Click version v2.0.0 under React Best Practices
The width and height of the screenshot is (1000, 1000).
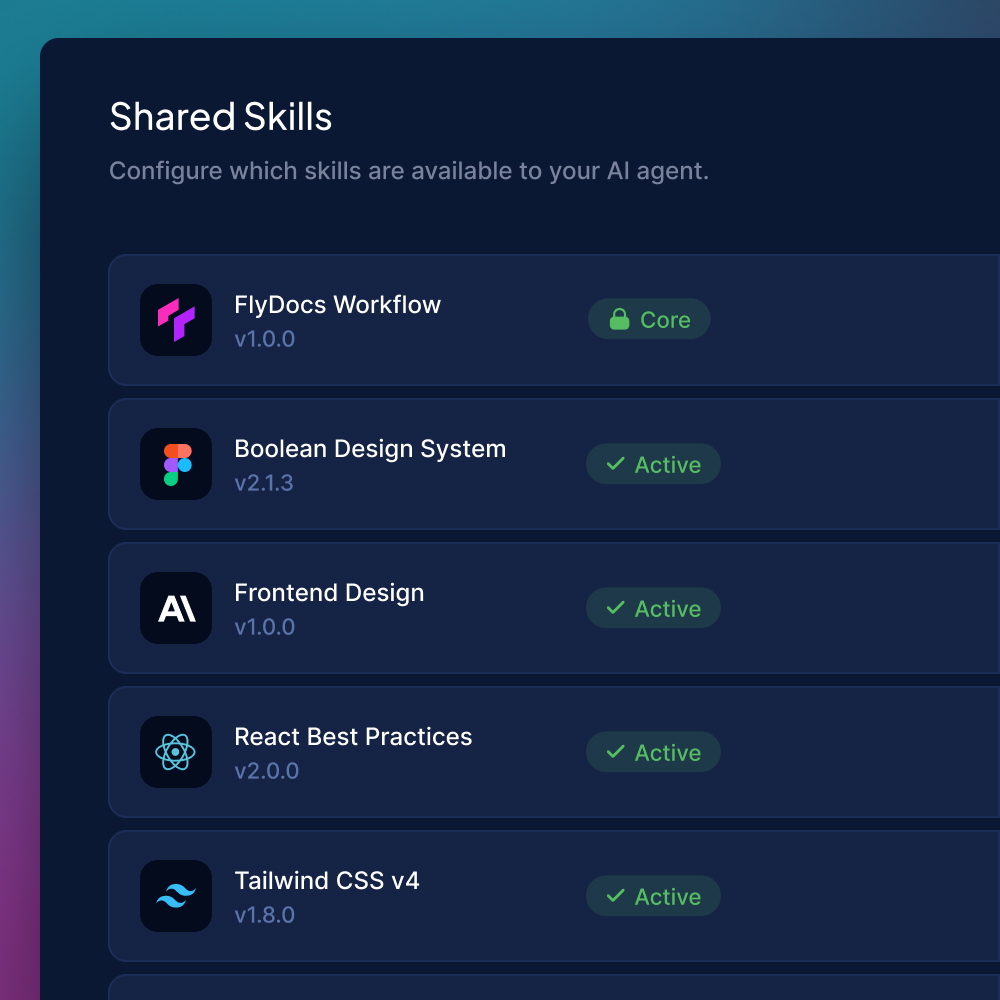(x=267, y=772)
